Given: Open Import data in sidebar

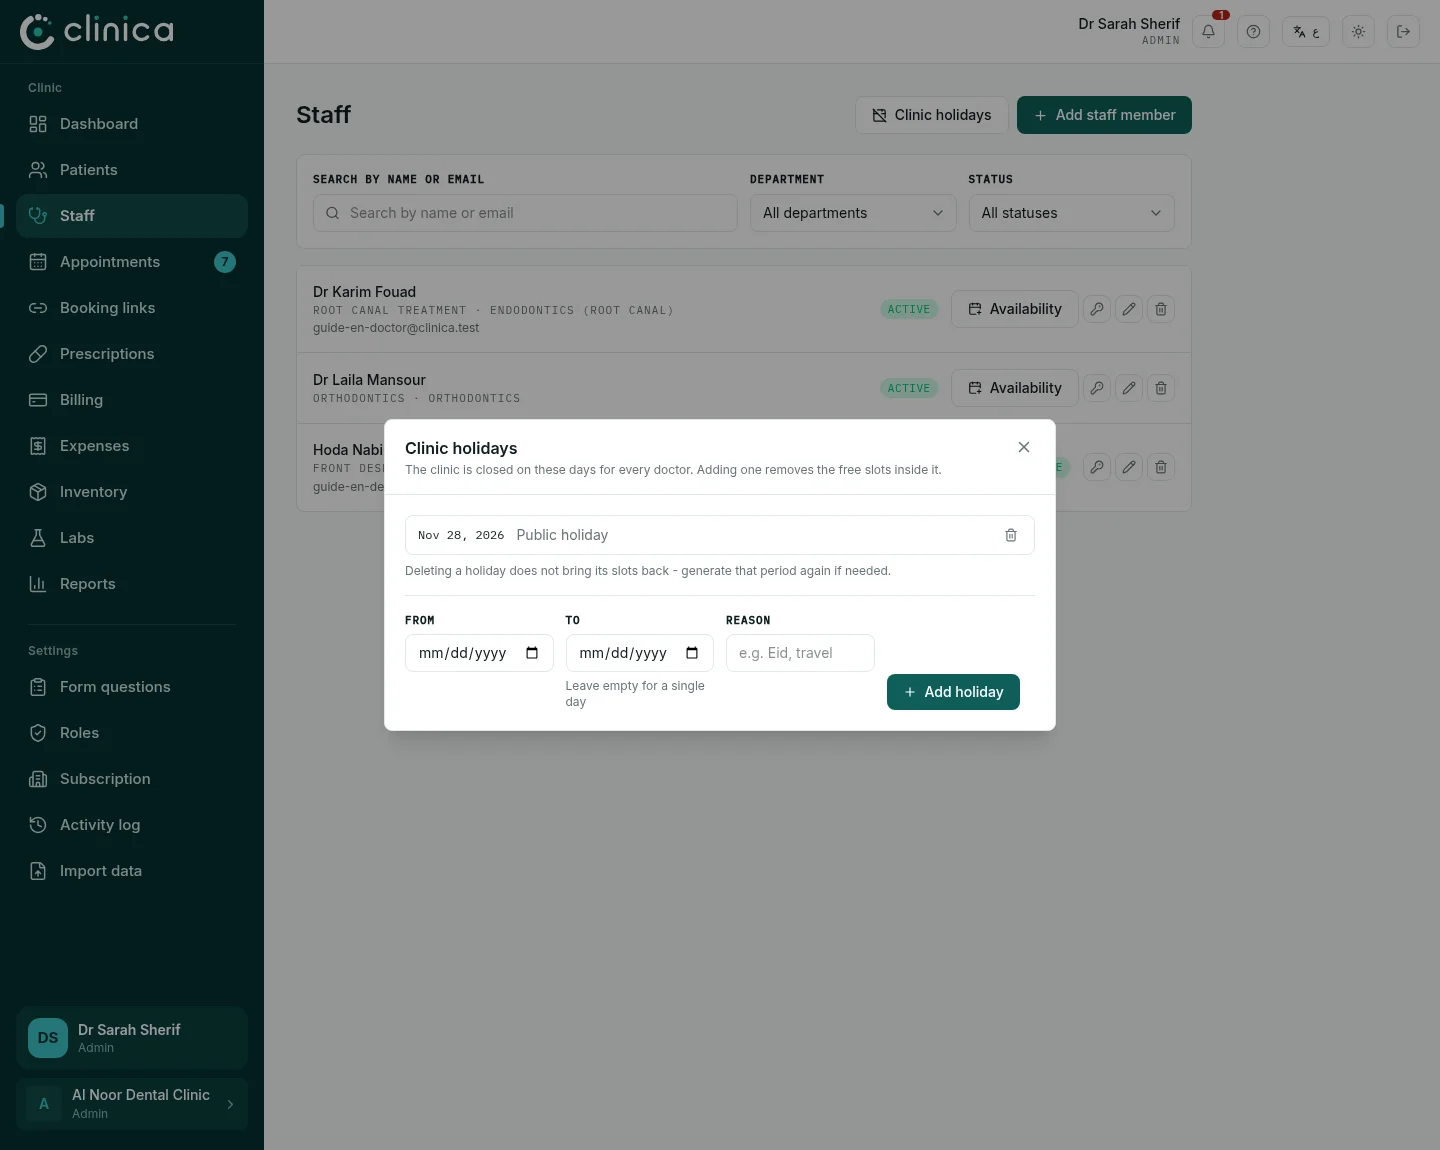Looking at the screenshot, I should click(132, 871).
